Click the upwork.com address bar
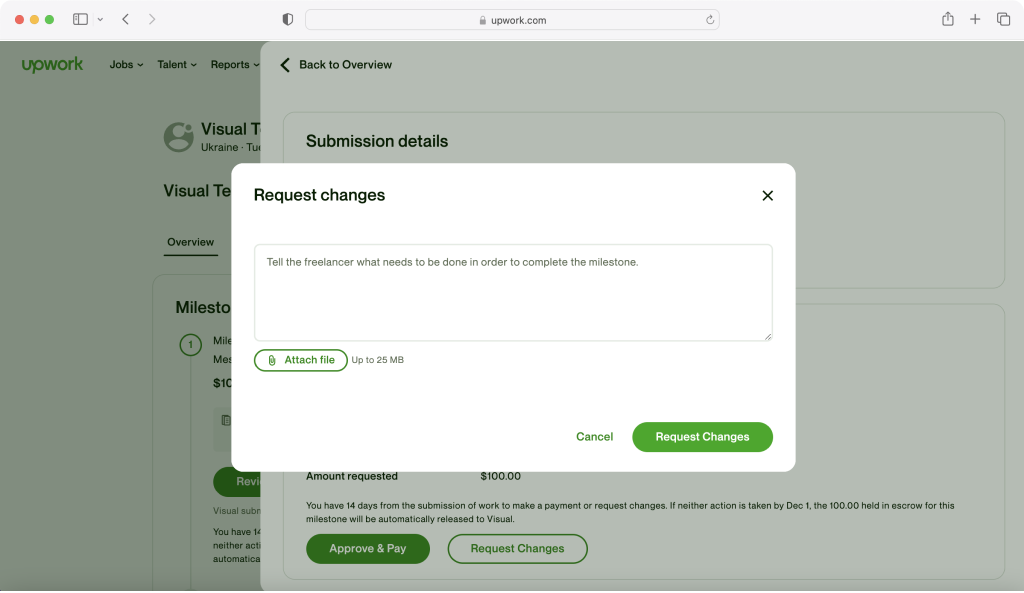1024x593 pixels. click(x=512, y=20)
